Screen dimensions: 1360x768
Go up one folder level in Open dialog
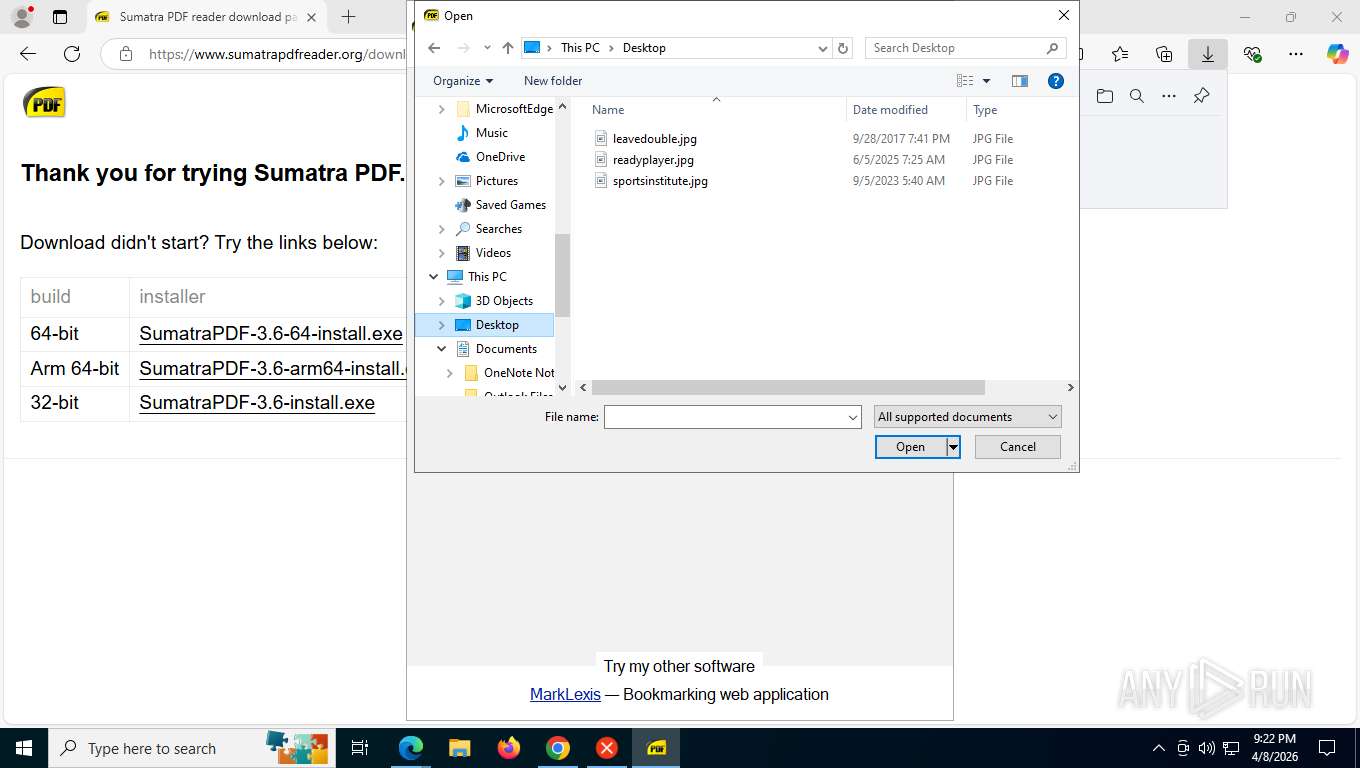(x=508, y=48)
